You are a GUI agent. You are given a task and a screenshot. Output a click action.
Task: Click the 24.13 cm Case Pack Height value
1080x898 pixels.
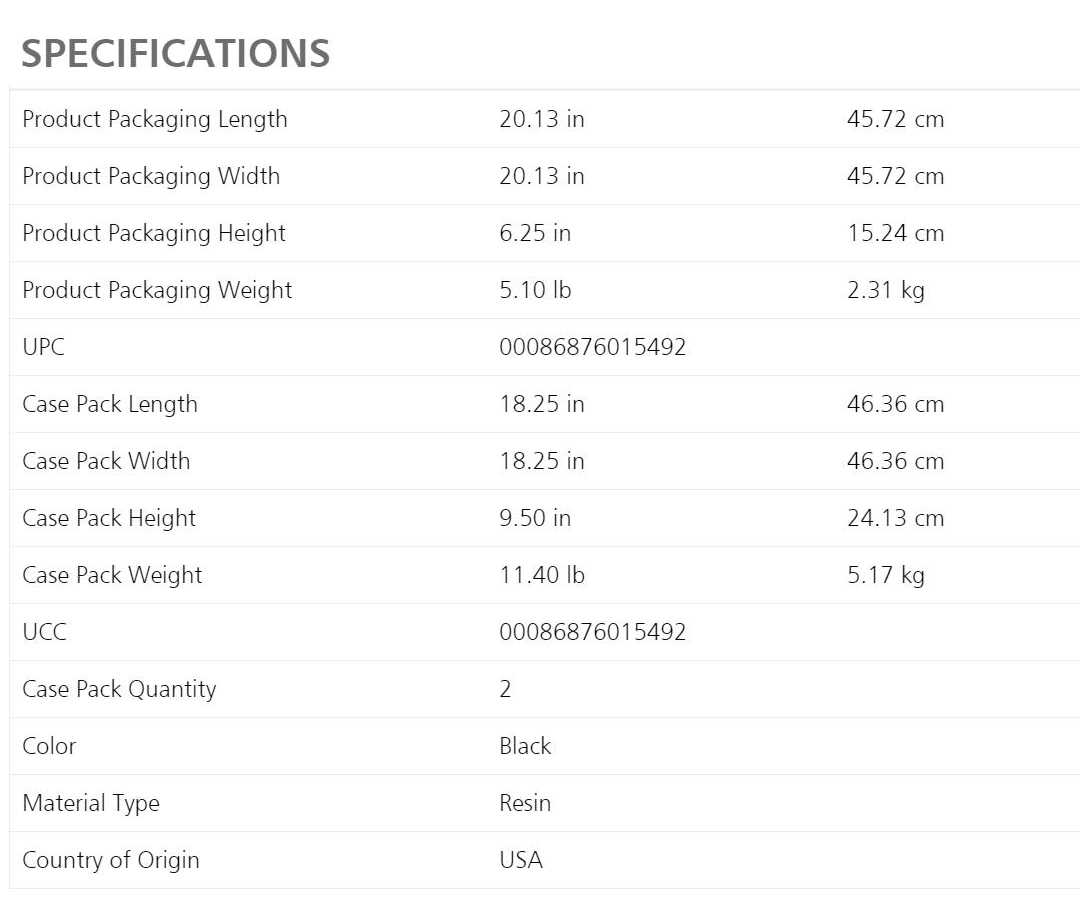(895, 518)
